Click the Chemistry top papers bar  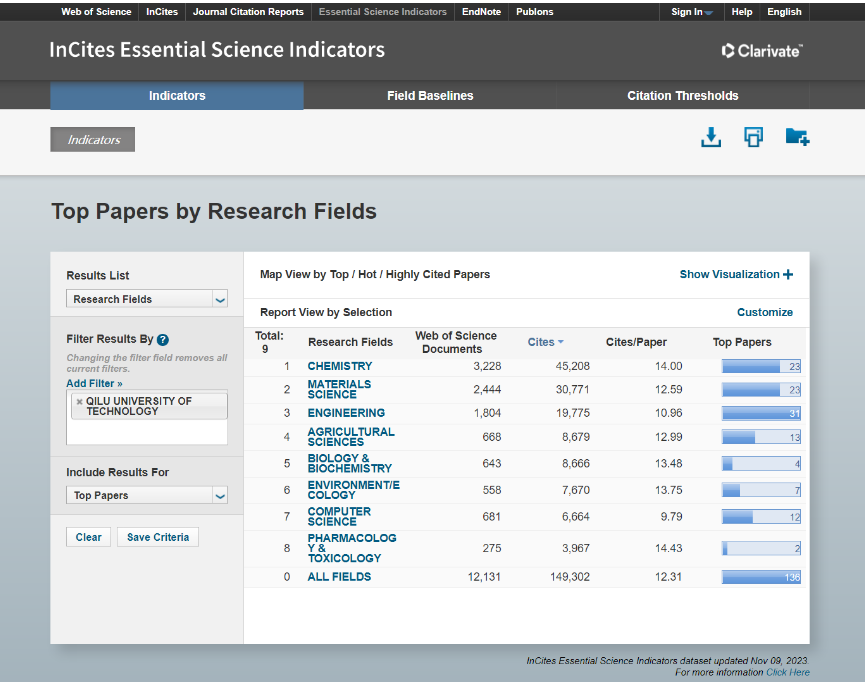tap(760, 367)
